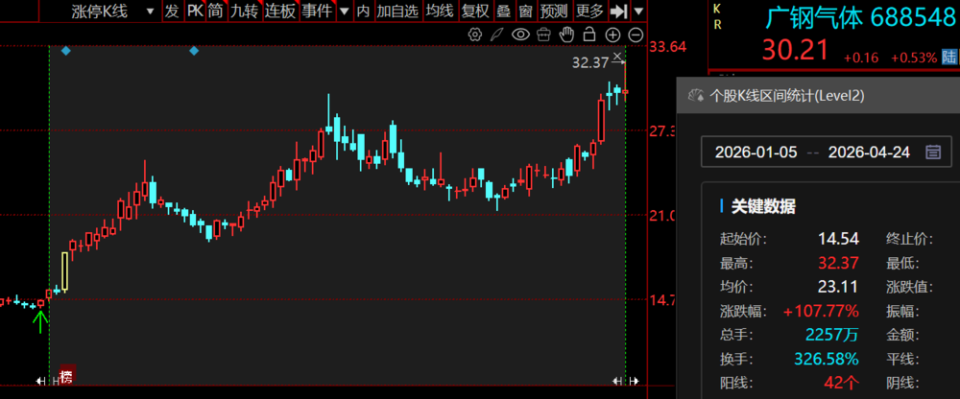This screenshot has height=399, width=960.
Task: Click the percent change +0.53%
Action: tap(913, 58)
